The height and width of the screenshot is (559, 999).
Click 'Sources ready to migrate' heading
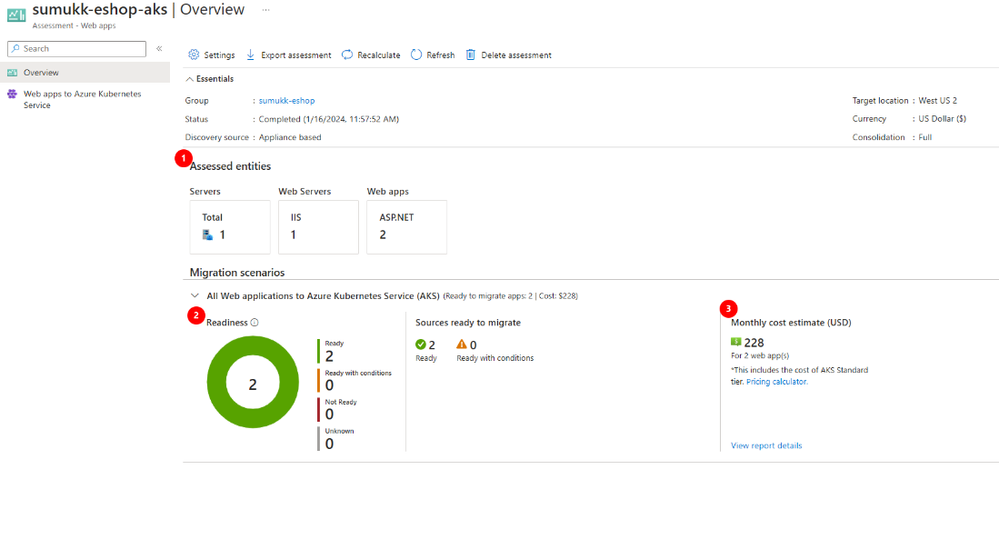468,323
